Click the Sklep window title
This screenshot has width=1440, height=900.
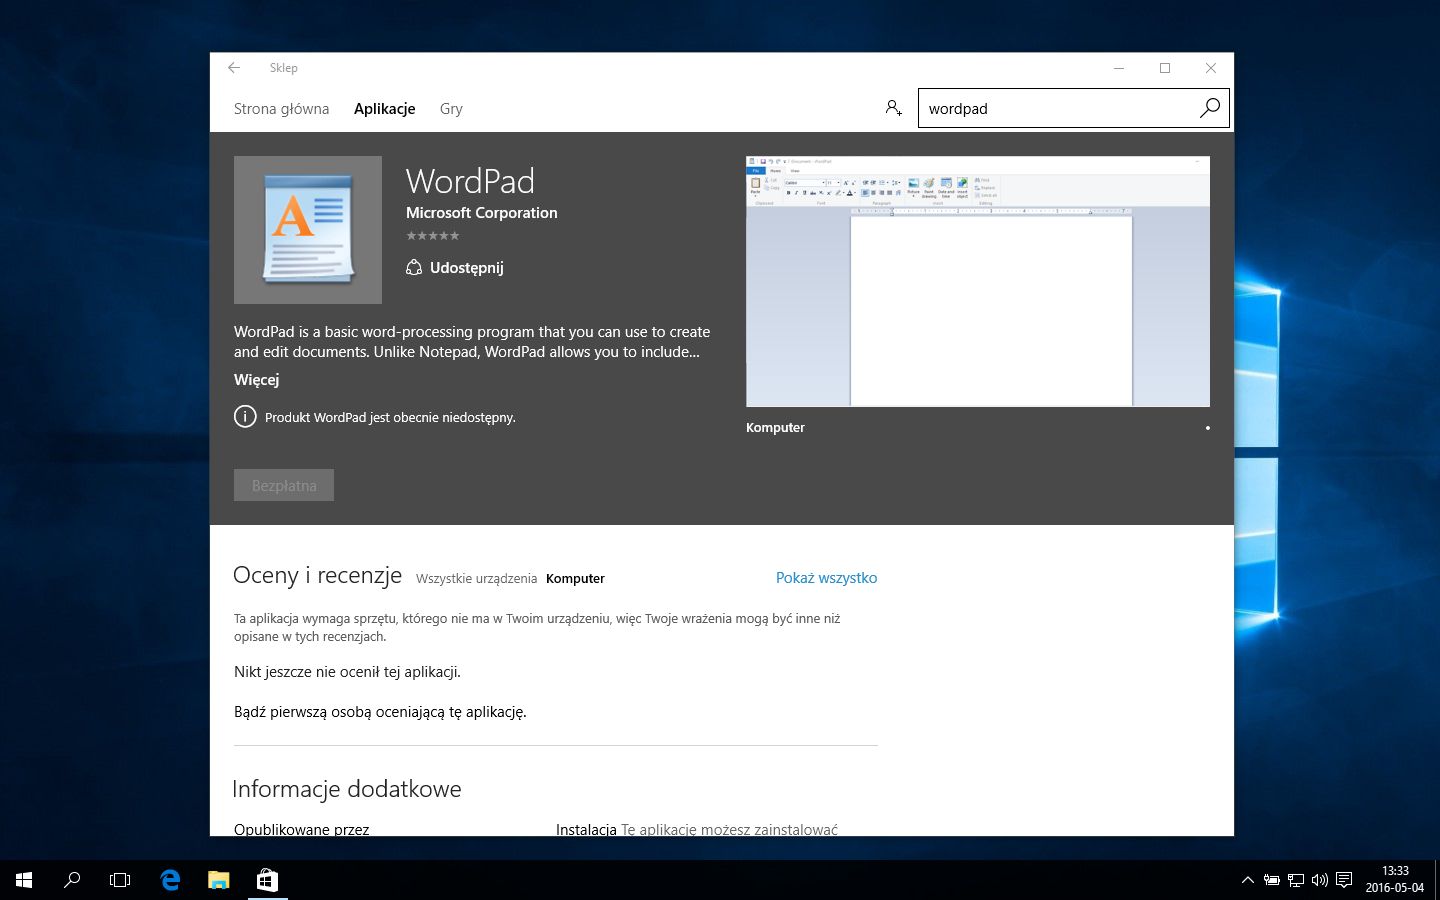pyautogui.click(x=284, y=68)
